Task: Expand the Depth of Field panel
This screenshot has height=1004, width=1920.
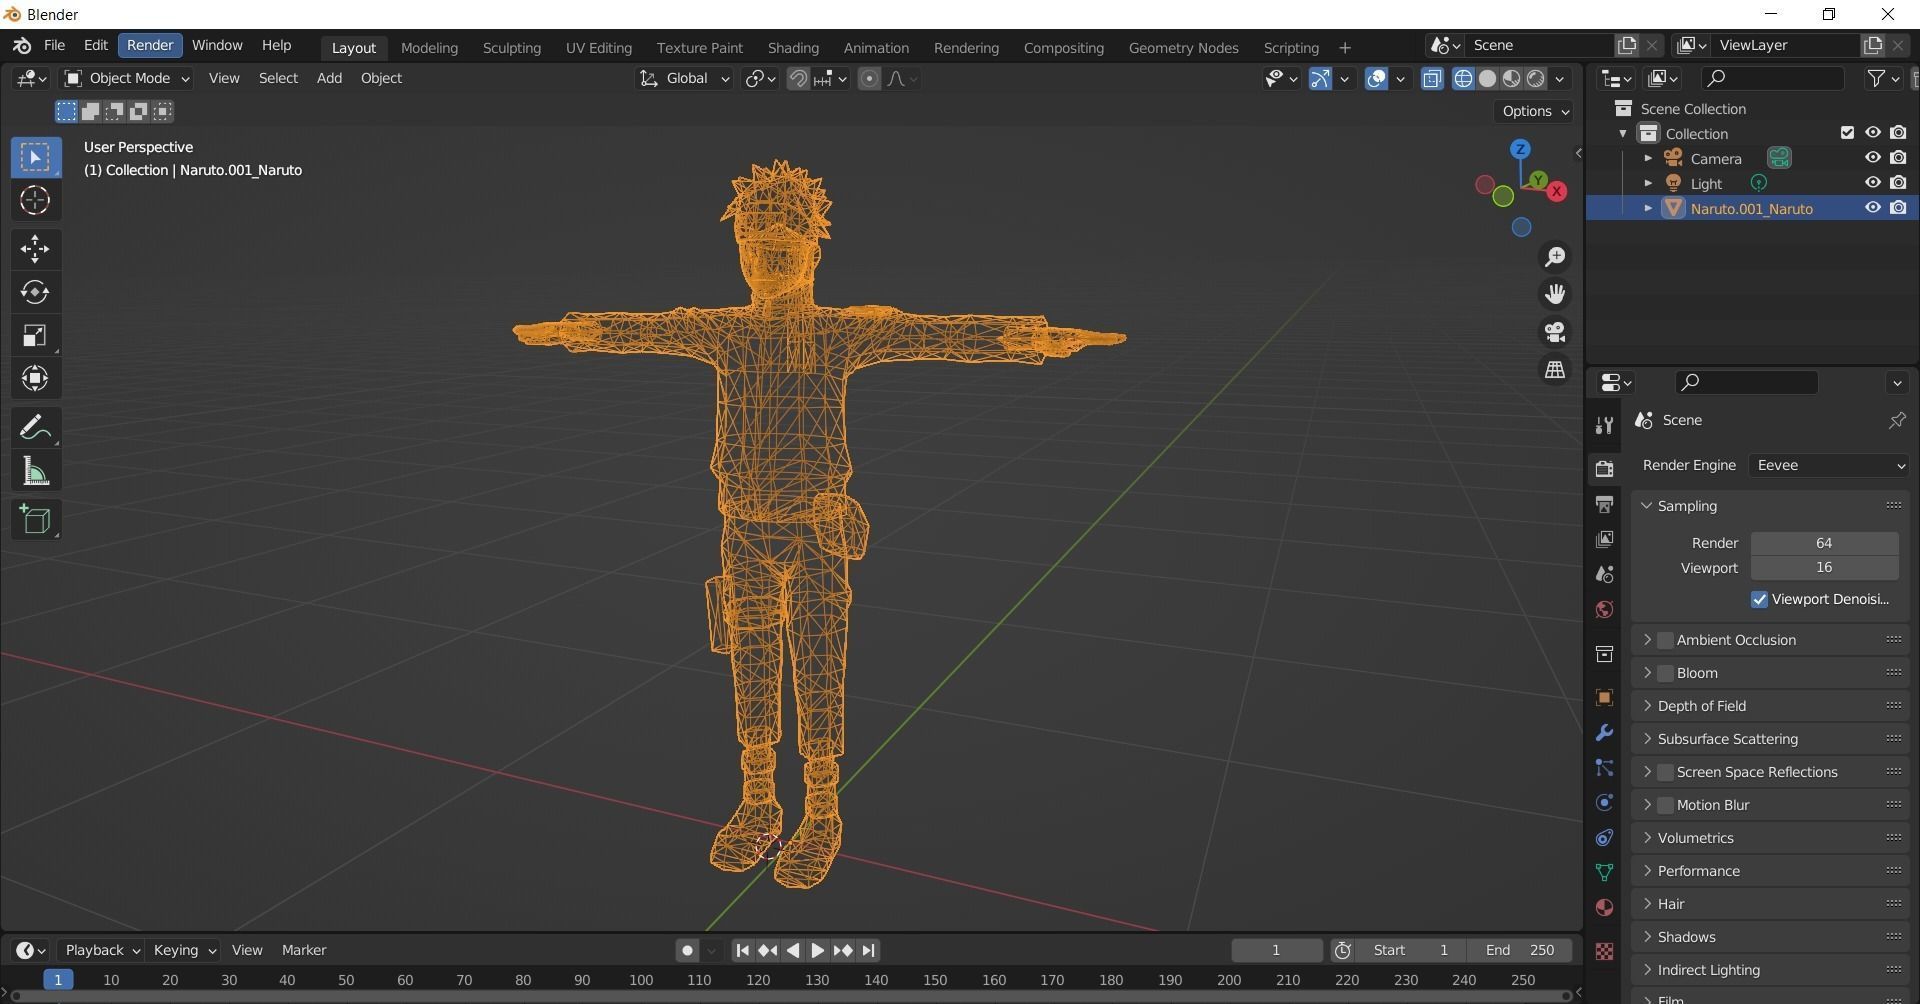Action: coord(1647,706)
